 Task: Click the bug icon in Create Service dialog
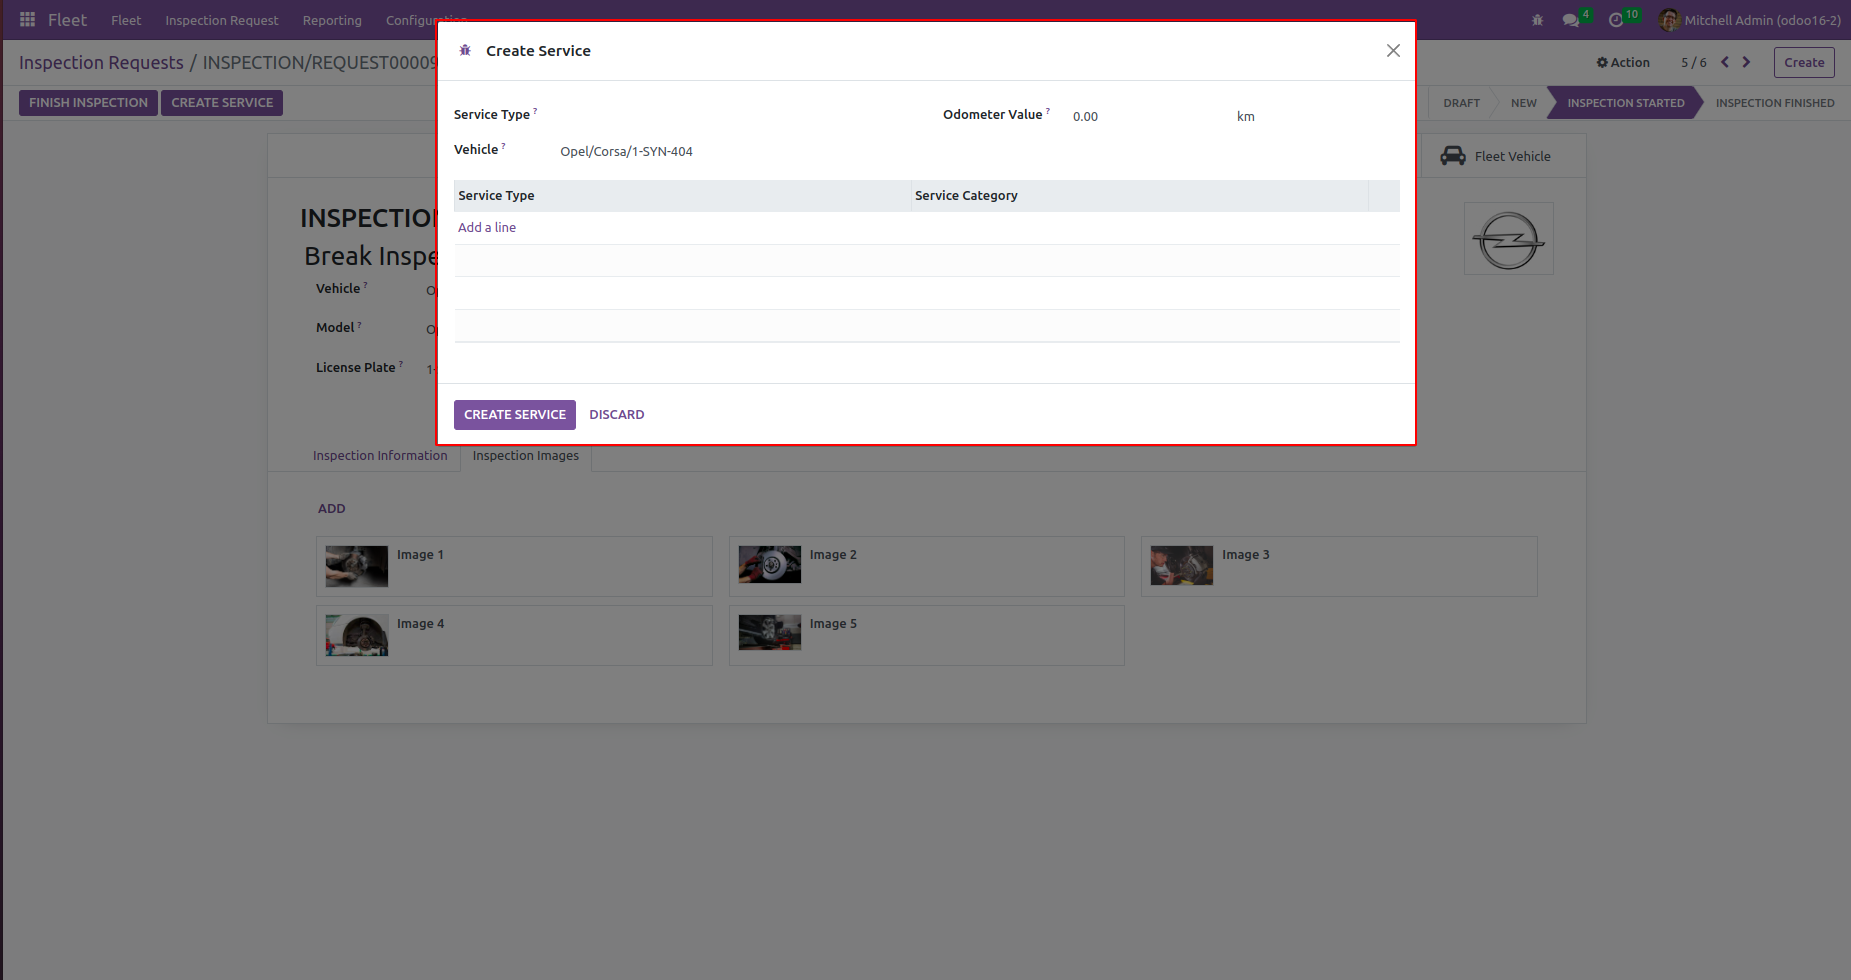point(465,50)
